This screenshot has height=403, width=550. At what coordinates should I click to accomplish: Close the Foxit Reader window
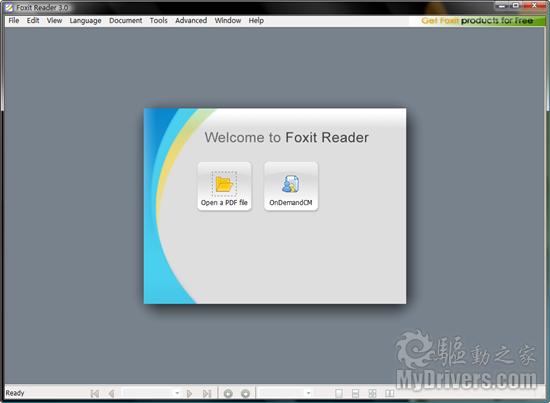534,5
